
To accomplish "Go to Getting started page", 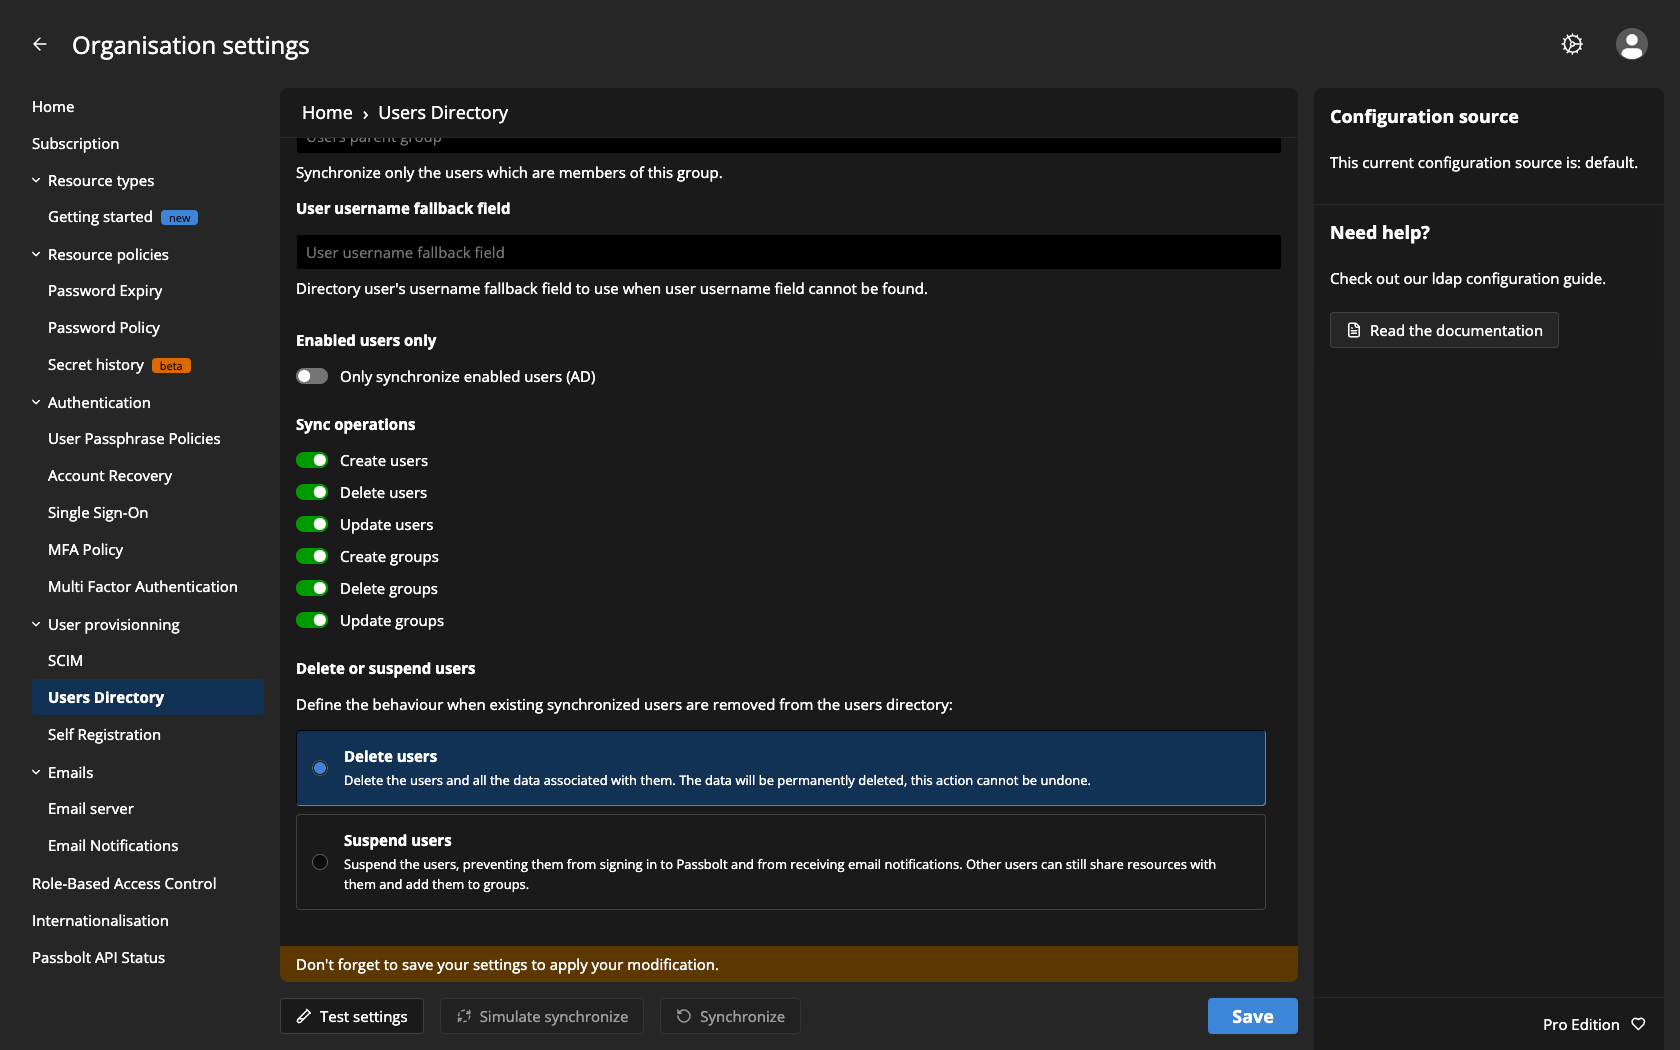I will click(100, 216).
